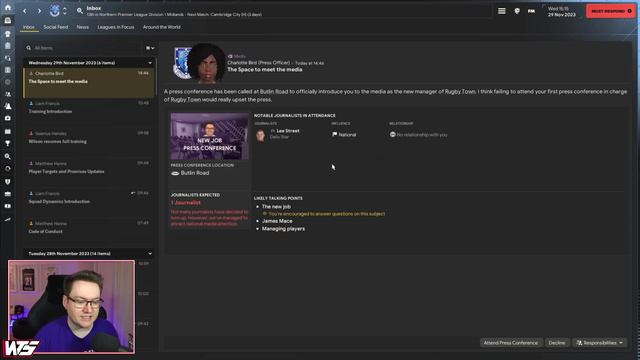Open the Data Hub circle icon
This screenshot has height=360, width=640.
coord(8,82)
